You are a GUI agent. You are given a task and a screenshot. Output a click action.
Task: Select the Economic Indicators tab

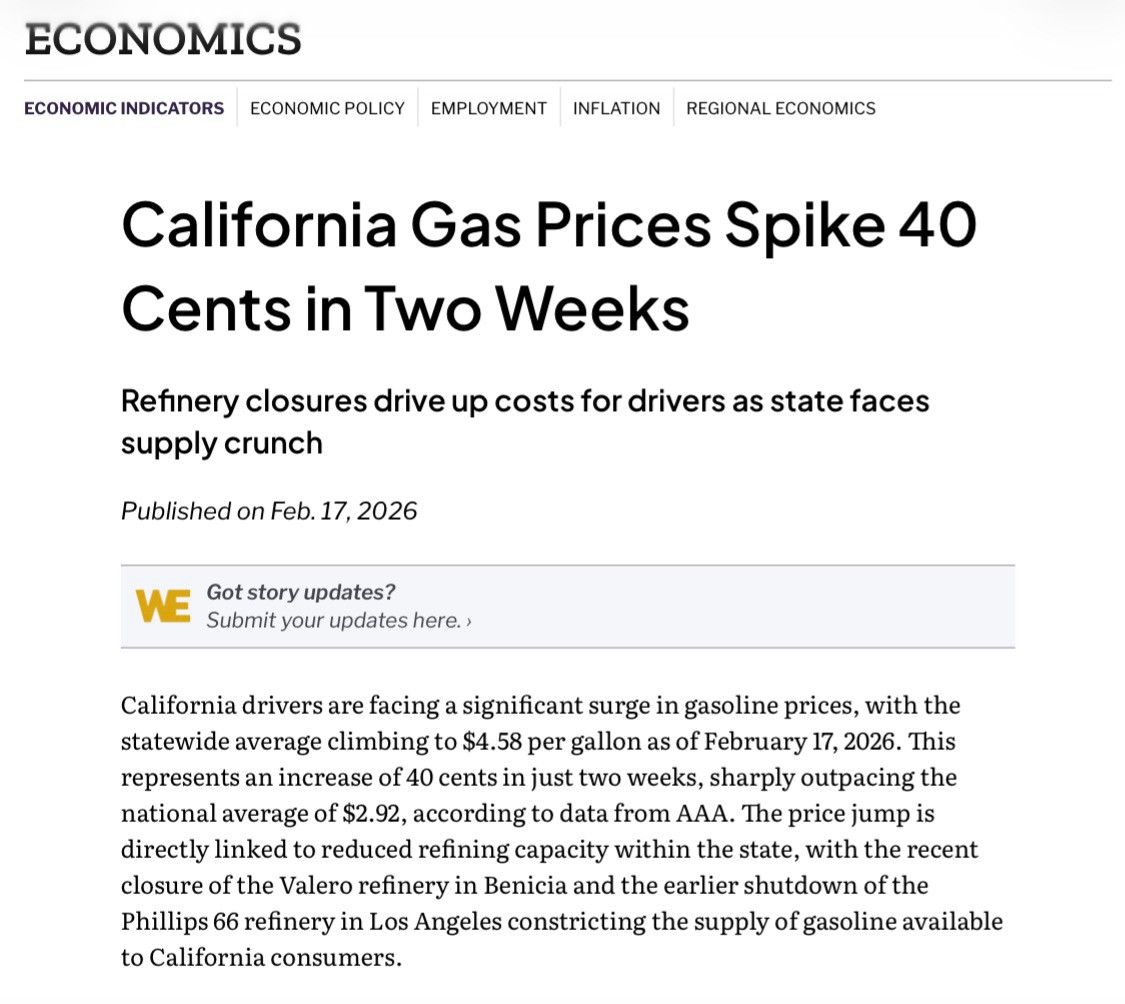124,108
